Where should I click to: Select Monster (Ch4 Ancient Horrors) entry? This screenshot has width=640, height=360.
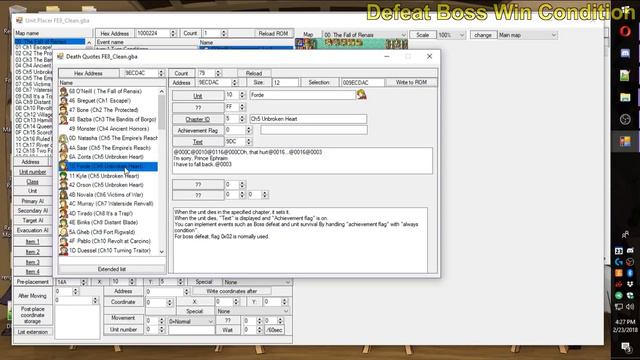pyautogui.click(x=109, y=129)
